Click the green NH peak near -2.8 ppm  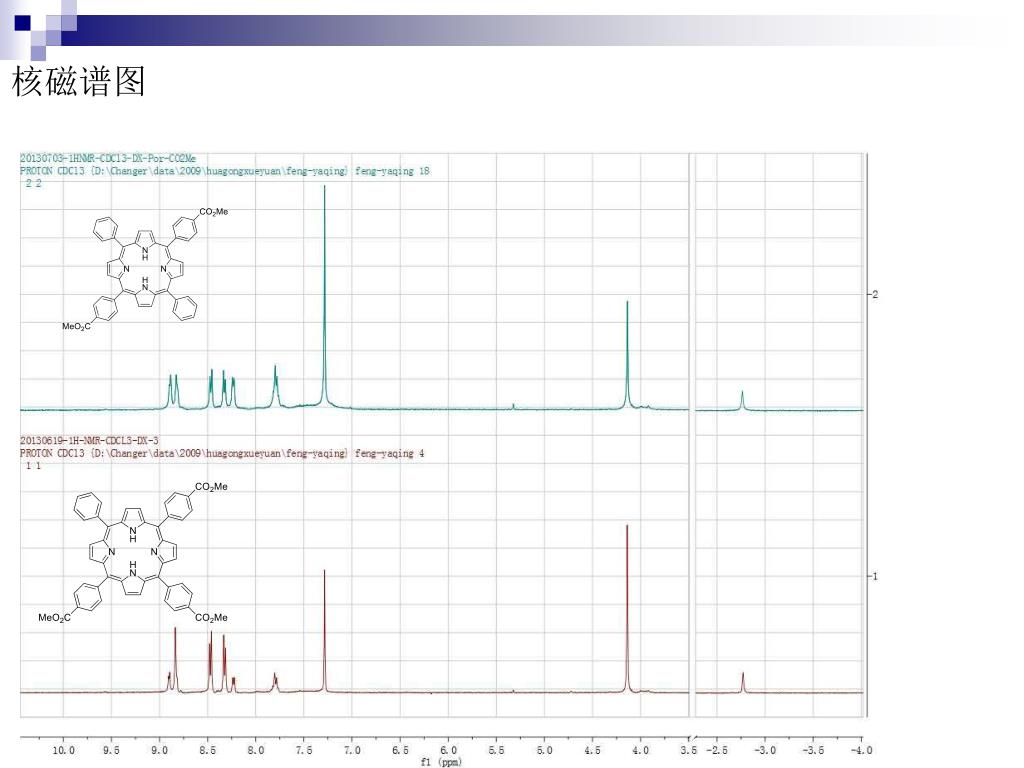742,400
